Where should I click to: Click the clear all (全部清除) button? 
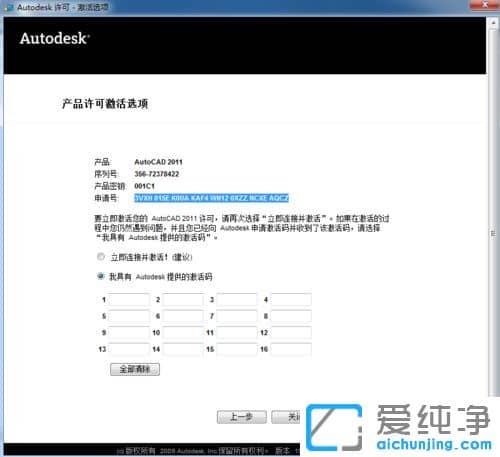pos(135,369)
